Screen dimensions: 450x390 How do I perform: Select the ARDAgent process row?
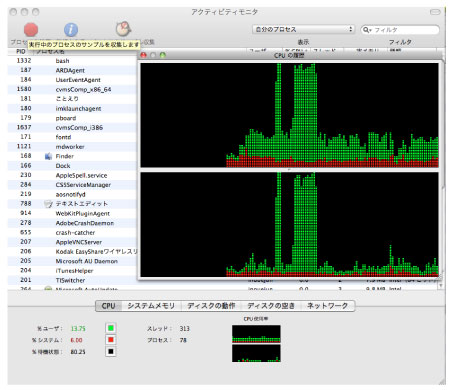pos(72,70)
